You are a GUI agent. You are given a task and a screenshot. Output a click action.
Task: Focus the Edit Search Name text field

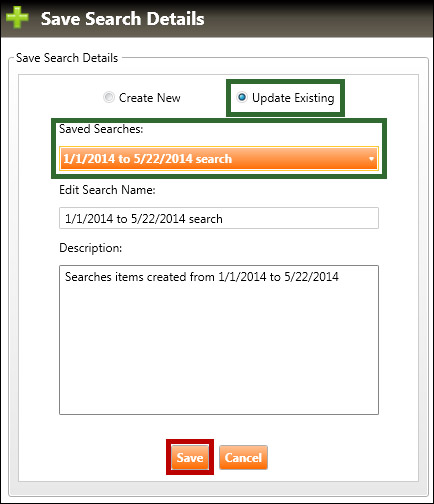coord(219,218)
